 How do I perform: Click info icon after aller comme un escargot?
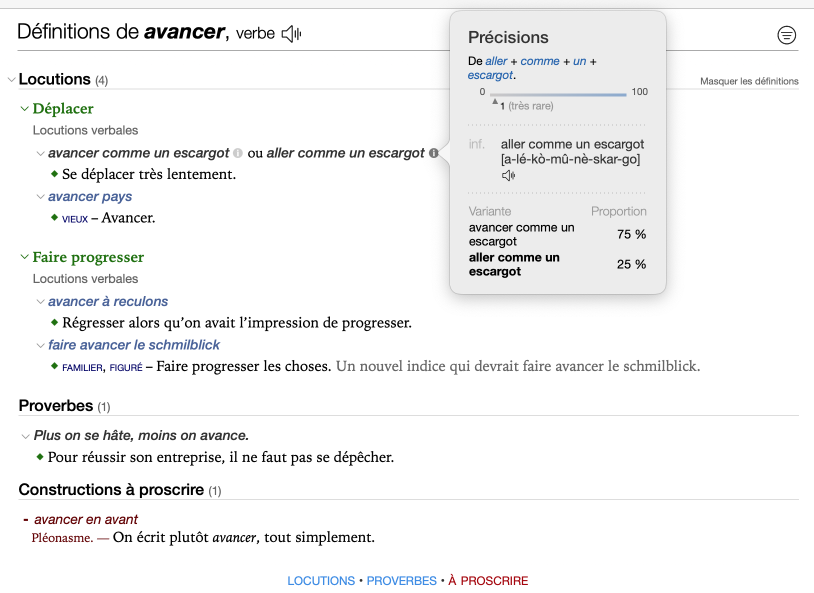coord(433,153)
